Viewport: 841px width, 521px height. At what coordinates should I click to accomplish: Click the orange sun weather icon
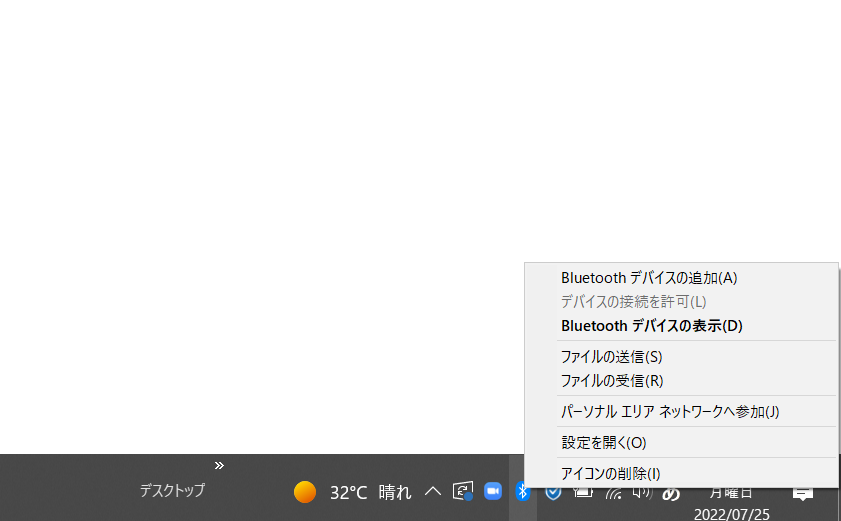tap(305, 491)
